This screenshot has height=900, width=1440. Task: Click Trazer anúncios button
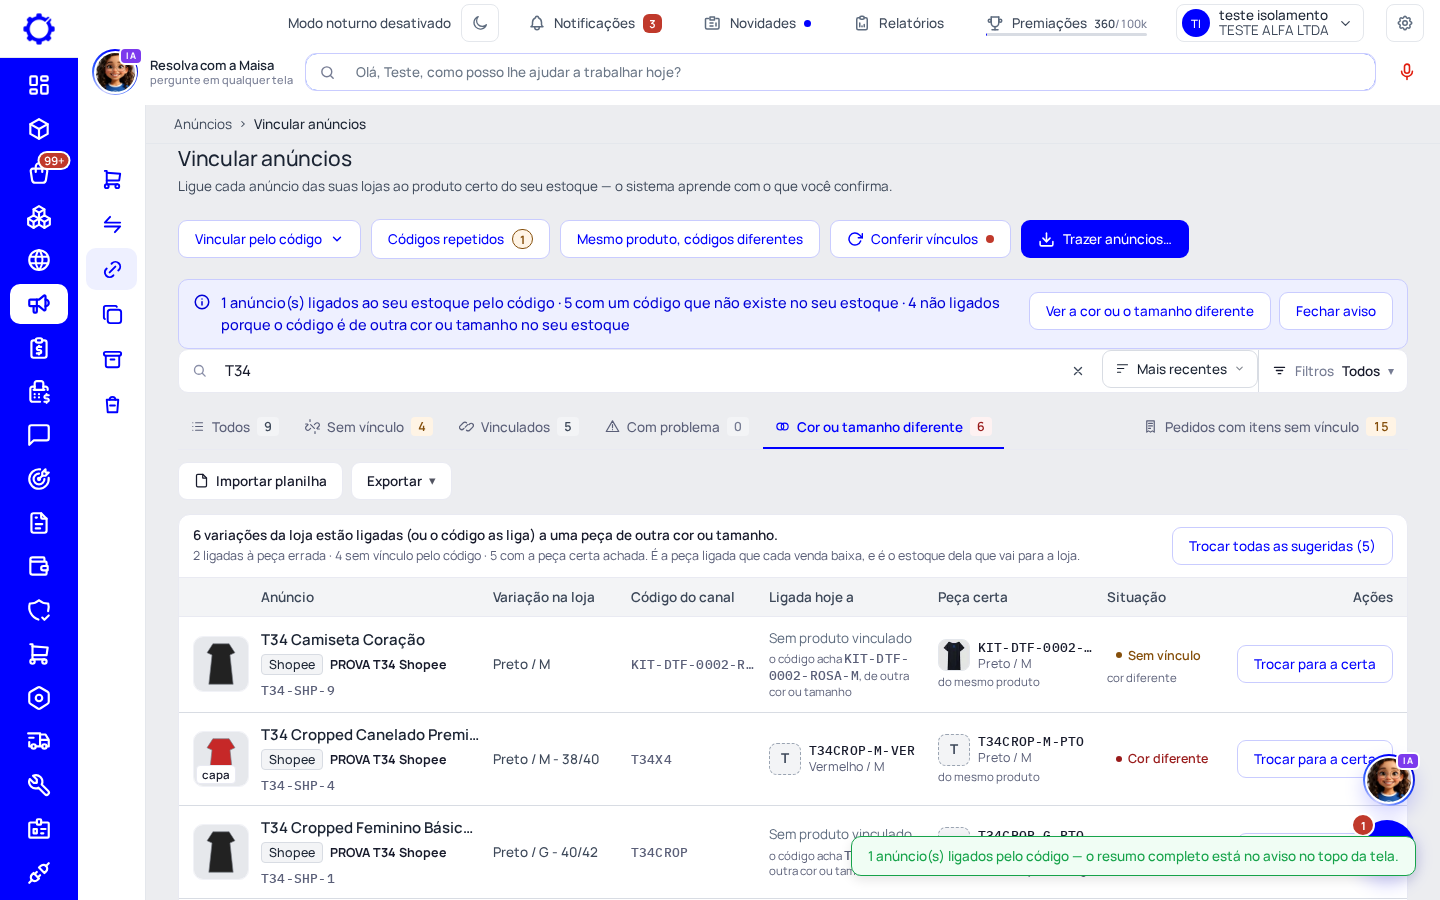coord(1105,239)
